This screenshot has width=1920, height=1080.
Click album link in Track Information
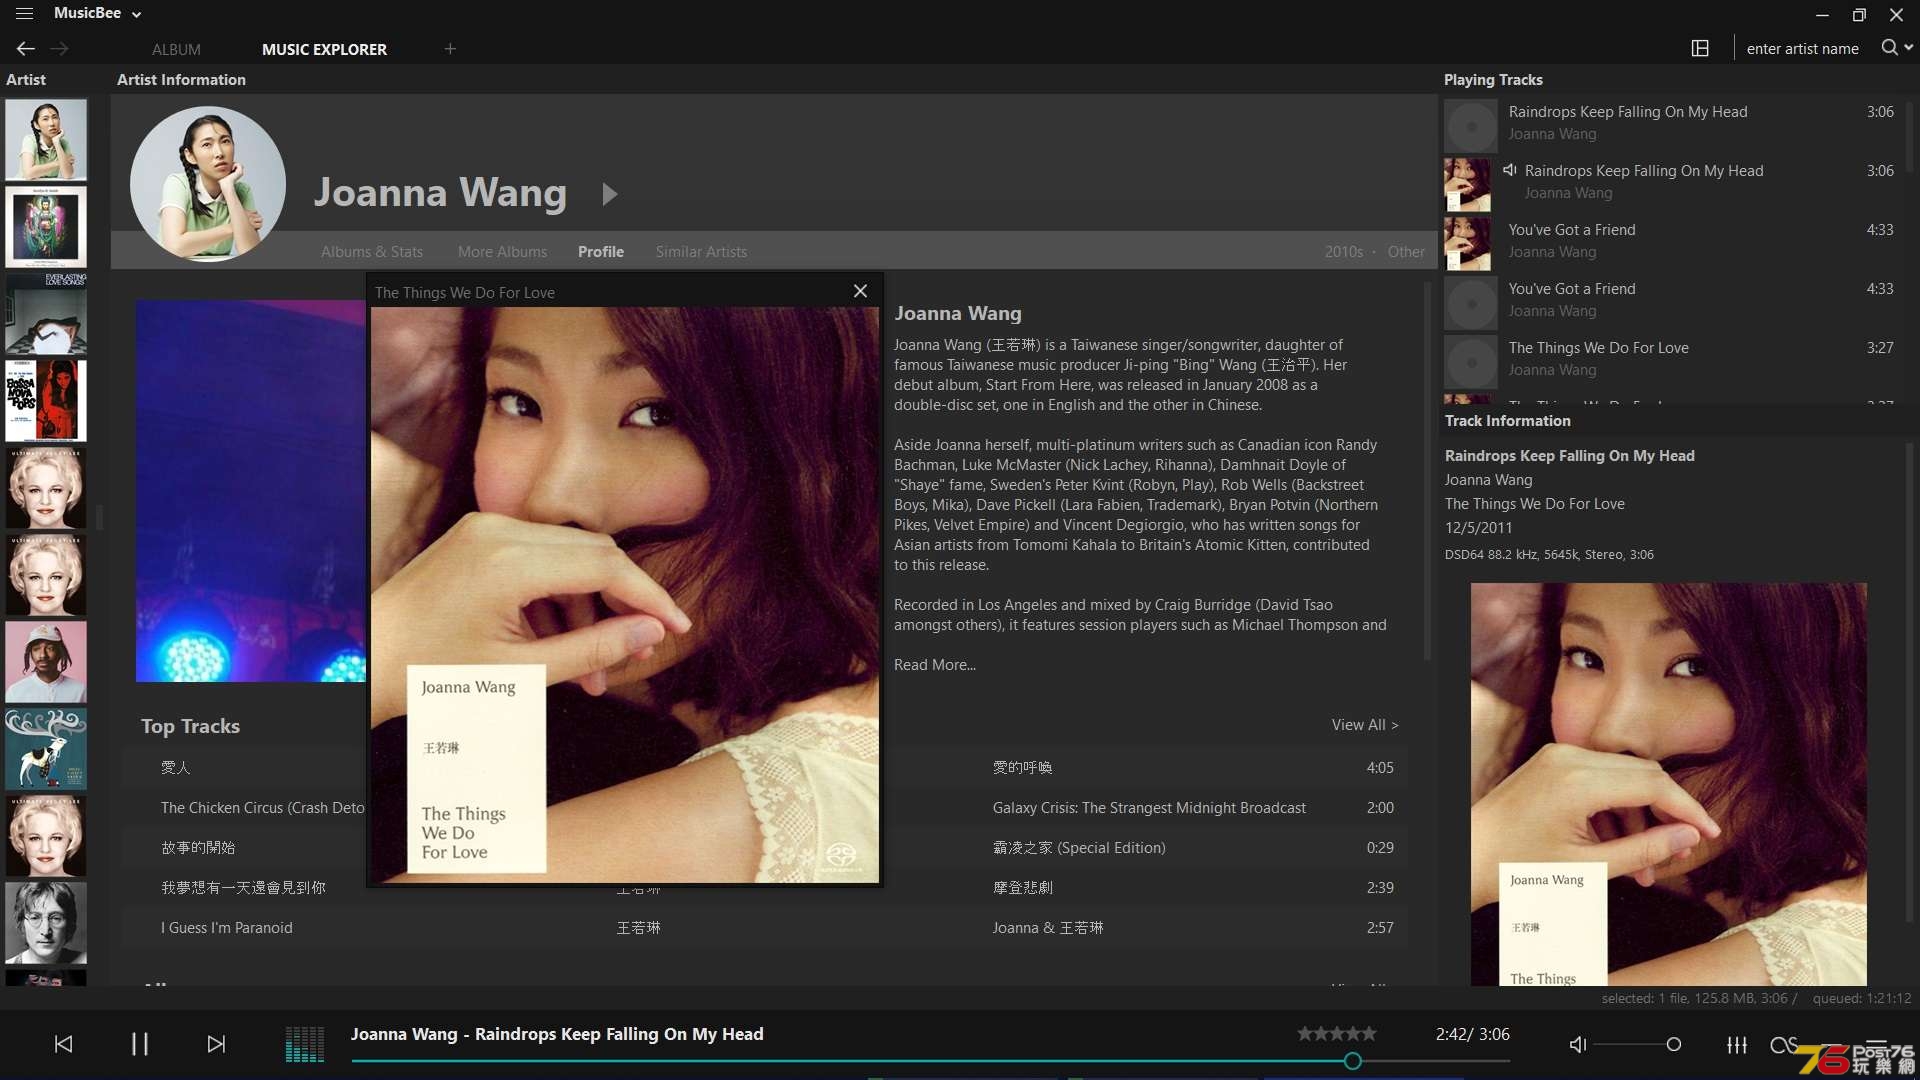pyautogui.click(x=1534, y=504)
